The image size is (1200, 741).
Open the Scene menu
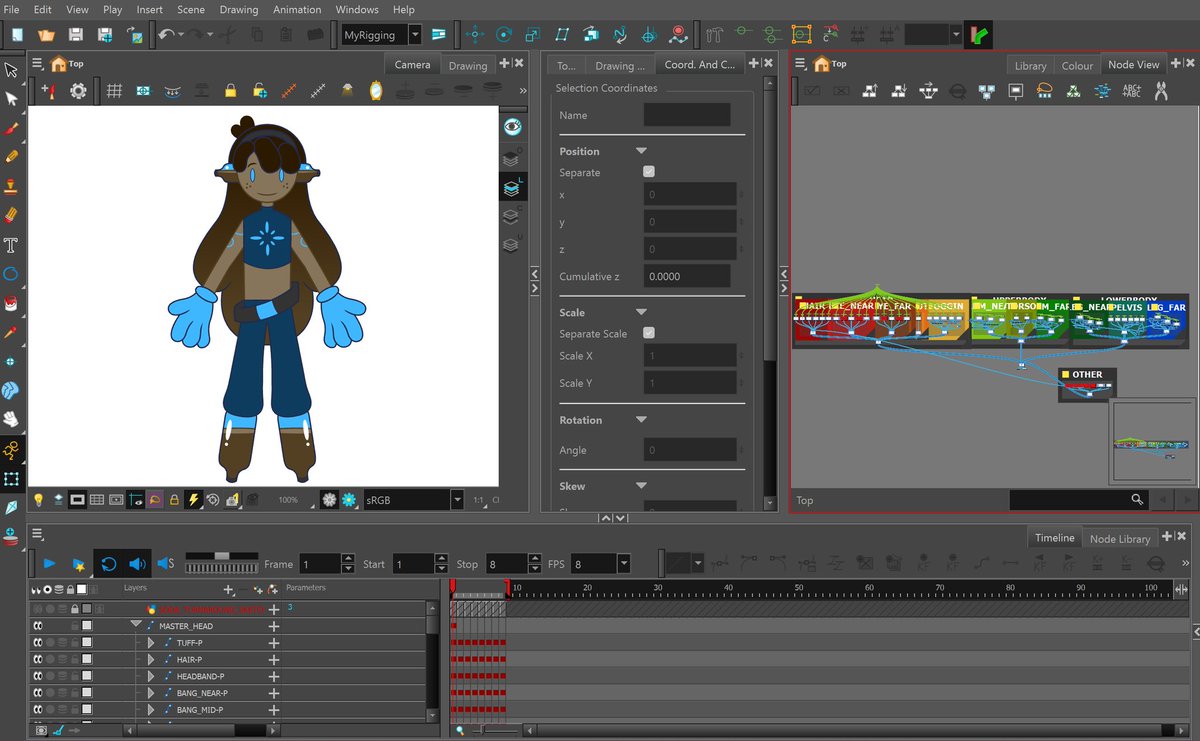tap(191, 9)
